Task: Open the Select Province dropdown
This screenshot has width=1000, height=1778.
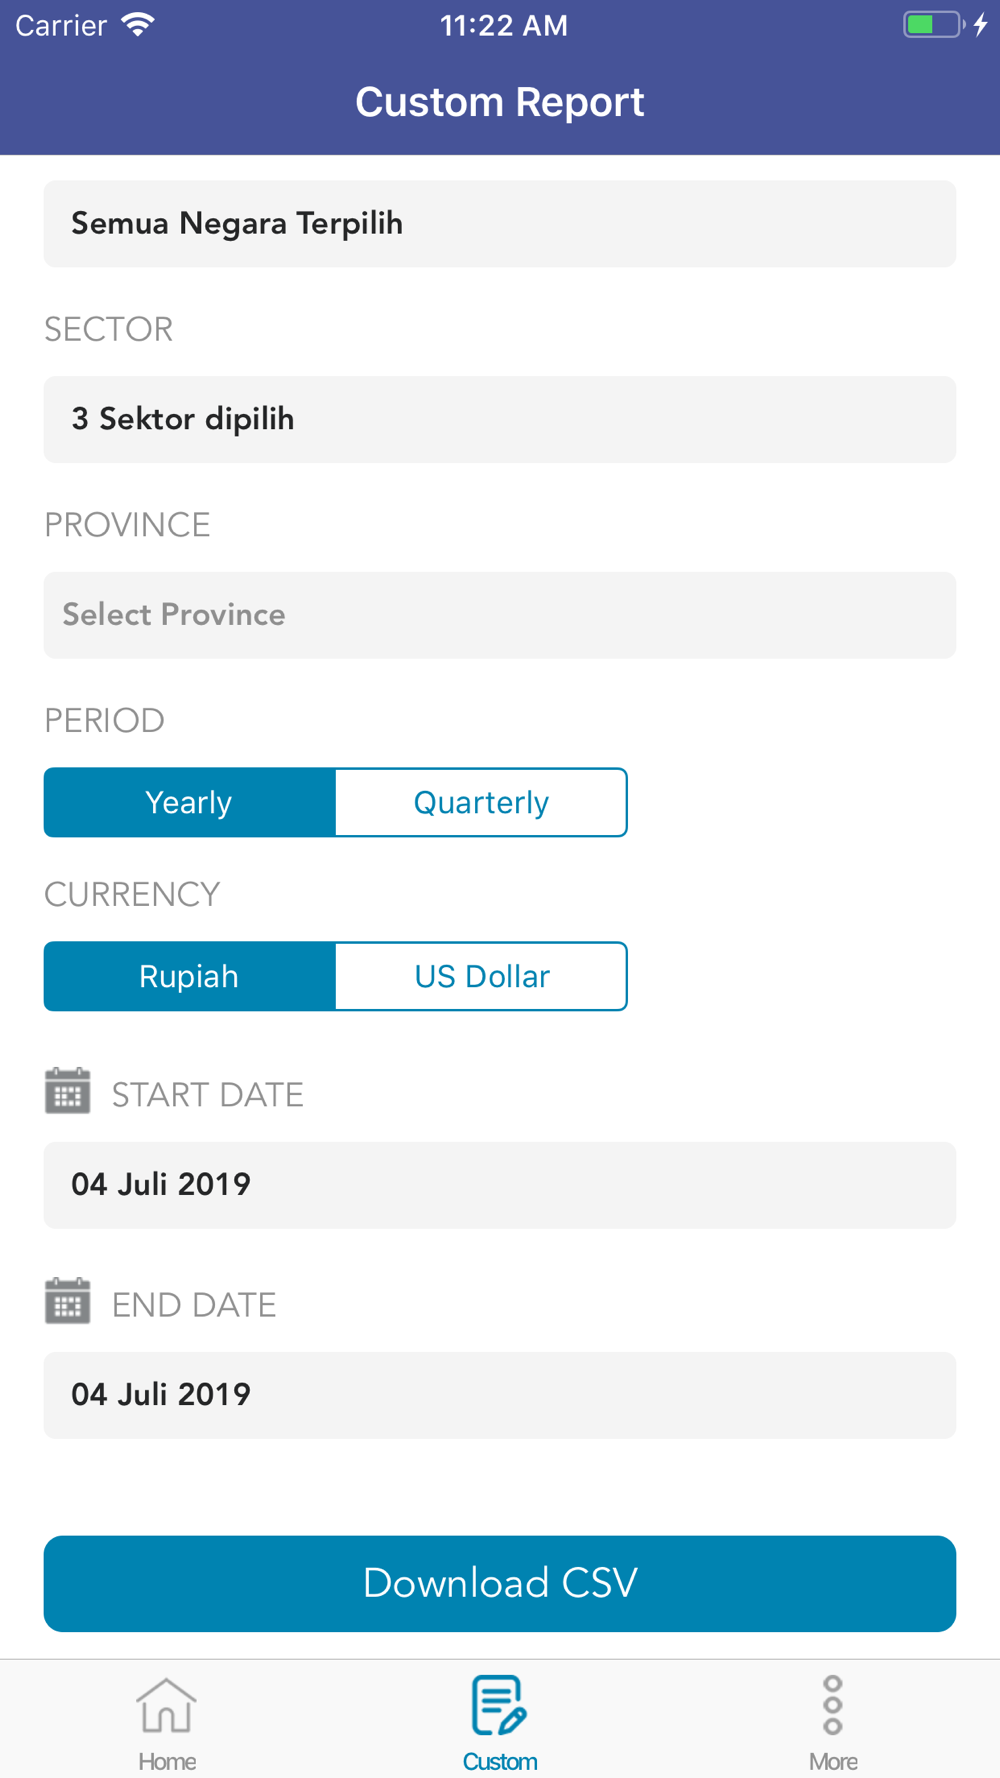Action: click(500, 615)
